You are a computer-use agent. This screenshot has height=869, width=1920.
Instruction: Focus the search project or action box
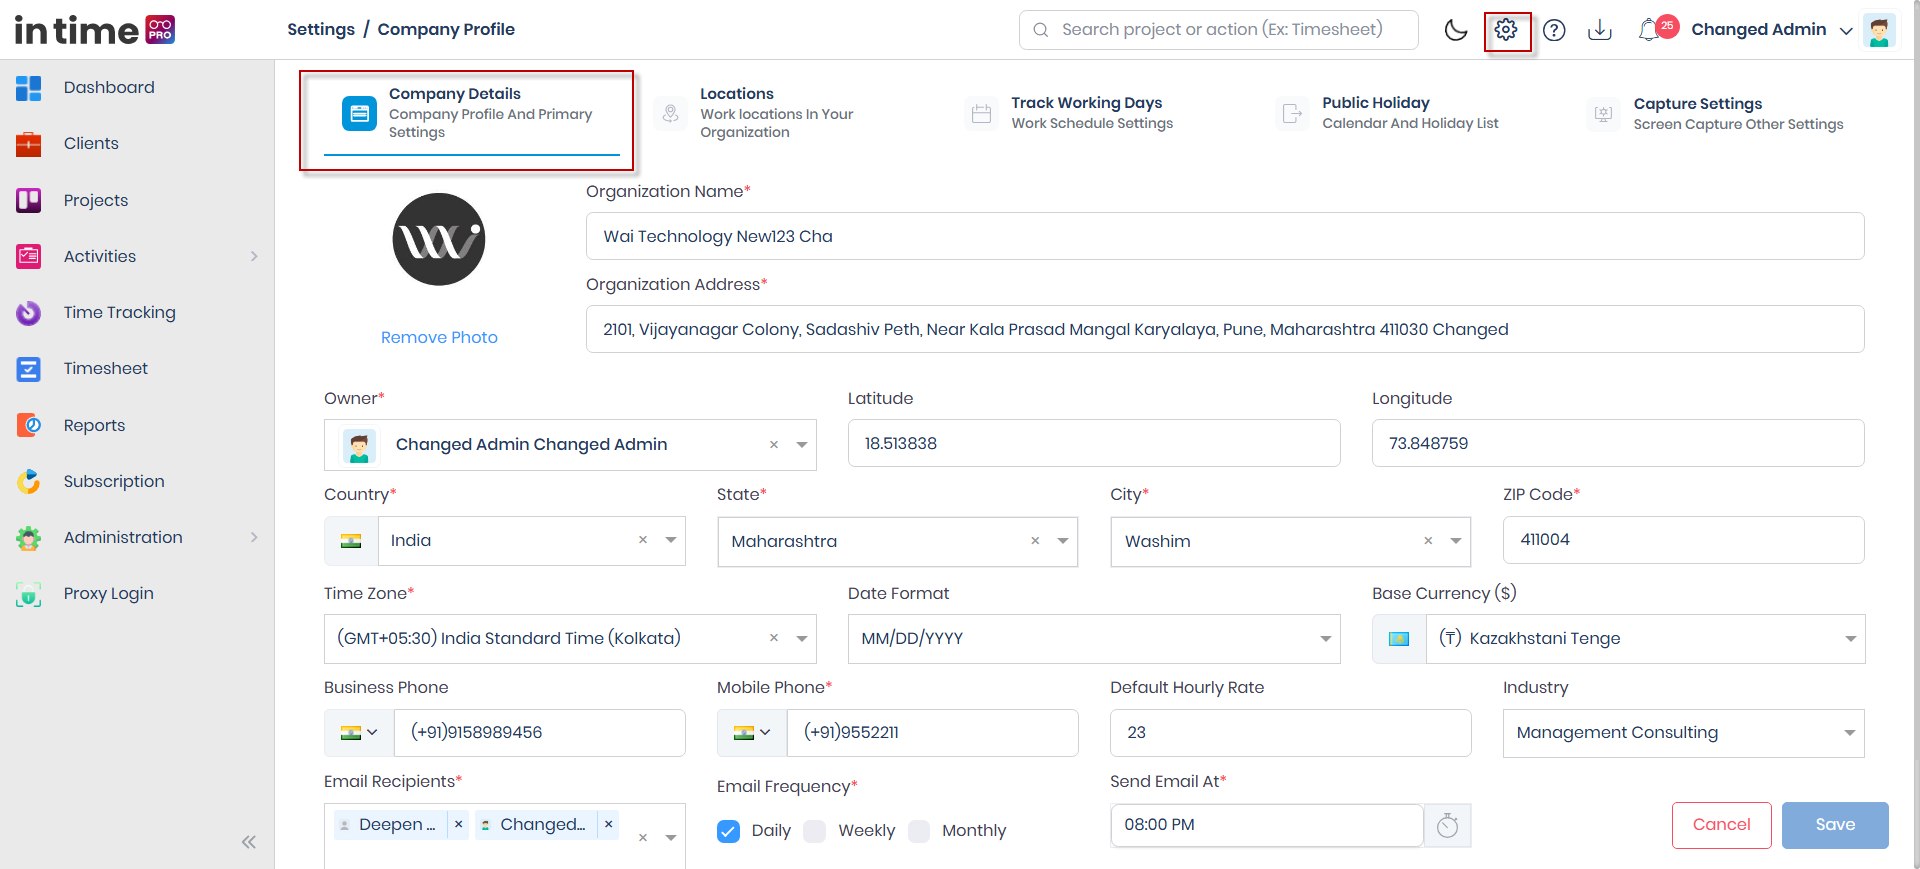[1218, 30]
